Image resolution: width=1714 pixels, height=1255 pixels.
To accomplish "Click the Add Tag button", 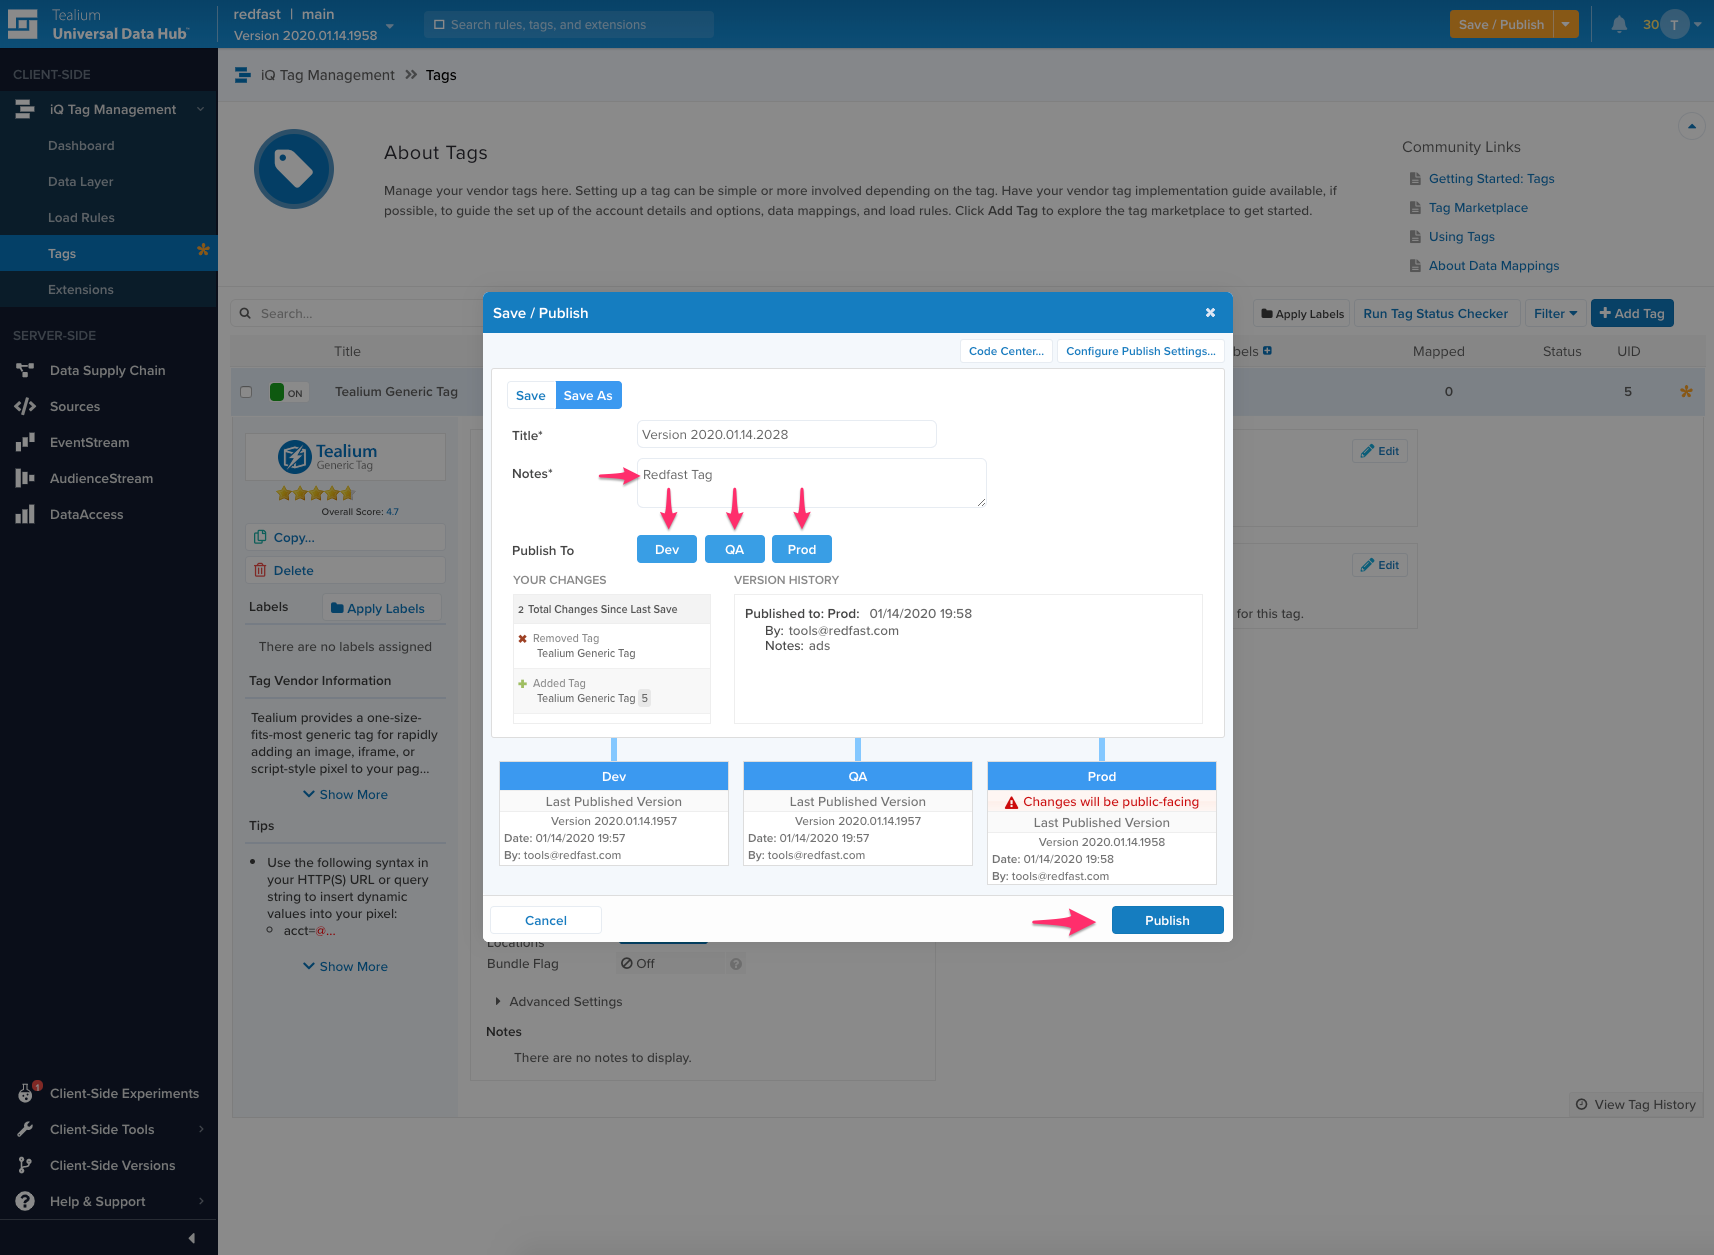I will tap(1632, 313).
